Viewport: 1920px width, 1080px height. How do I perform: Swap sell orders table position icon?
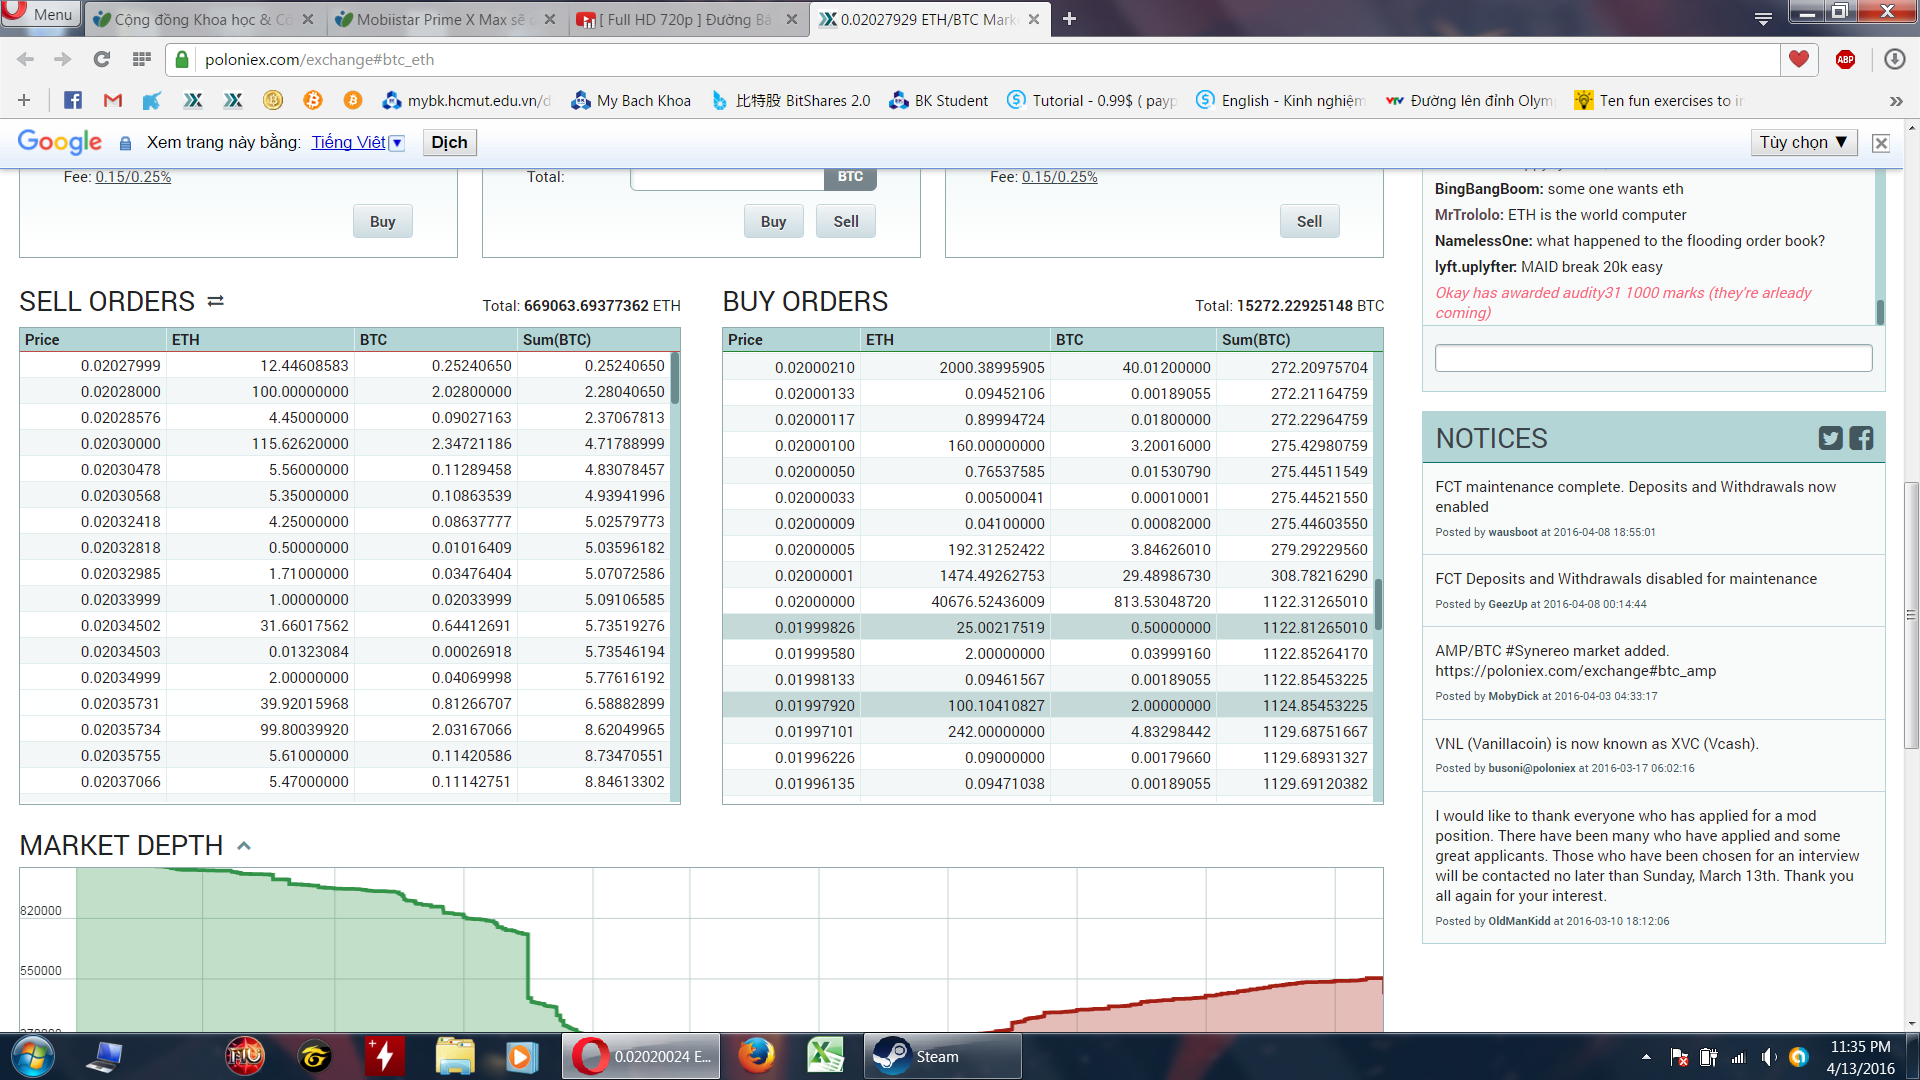coord(215,301)
